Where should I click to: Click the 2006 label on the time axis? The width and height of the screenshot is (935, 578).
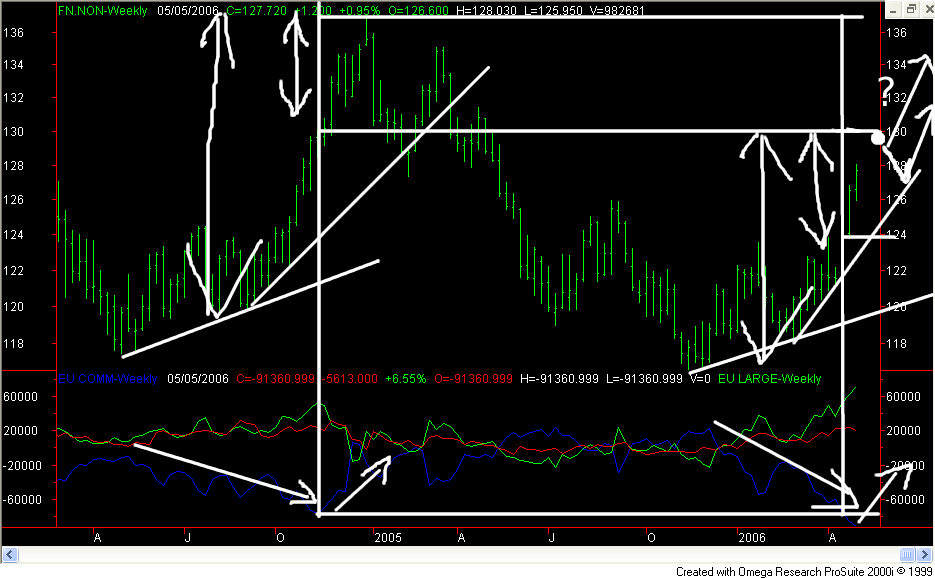[752, 537]
